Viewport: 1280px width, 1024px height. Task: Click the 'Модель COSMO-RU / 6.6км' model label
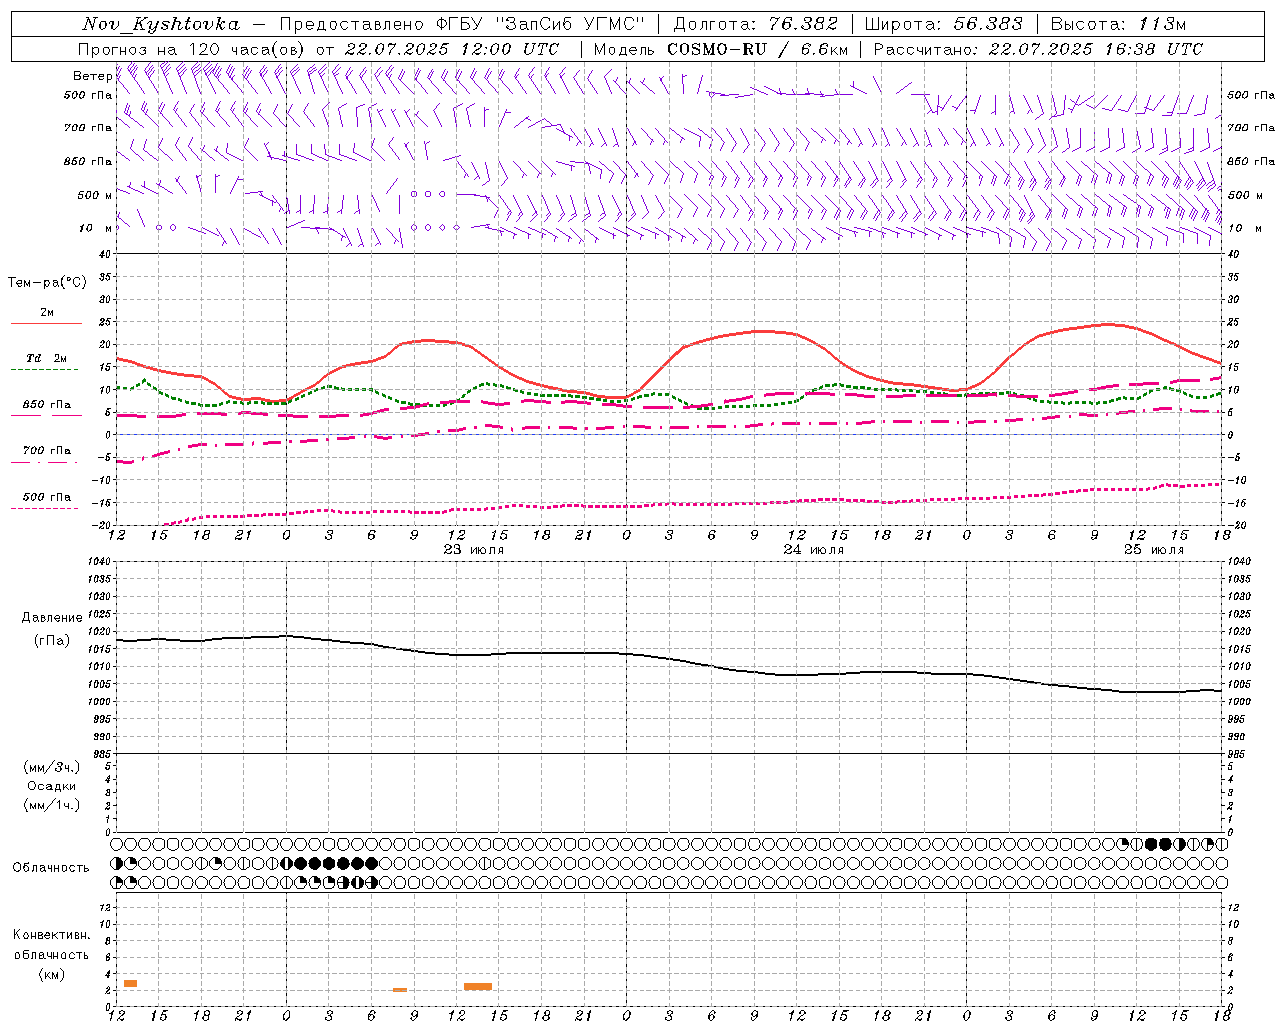point(720,49)
